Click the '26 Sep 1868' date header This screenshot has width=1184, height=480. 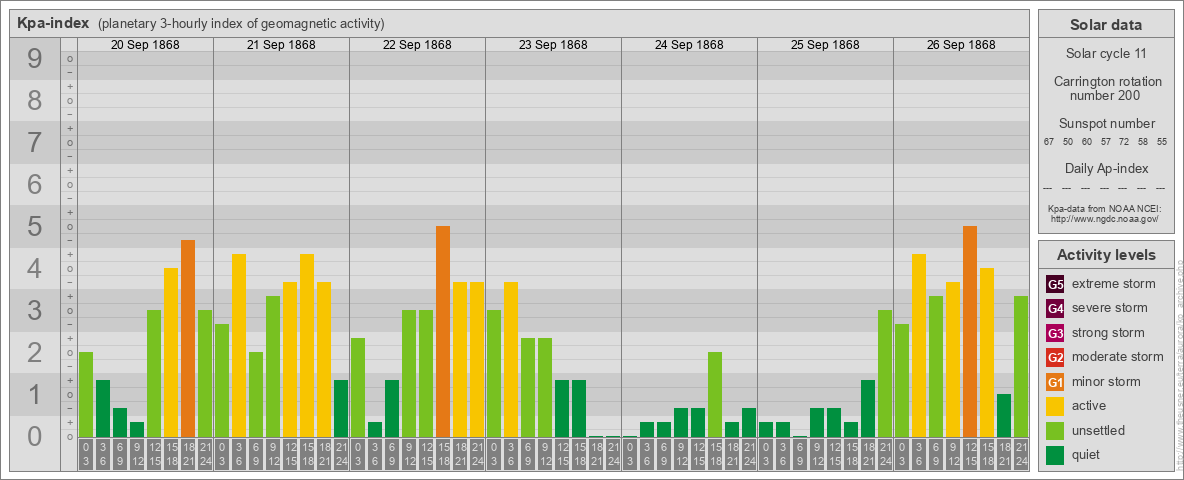tap(960, 45)
